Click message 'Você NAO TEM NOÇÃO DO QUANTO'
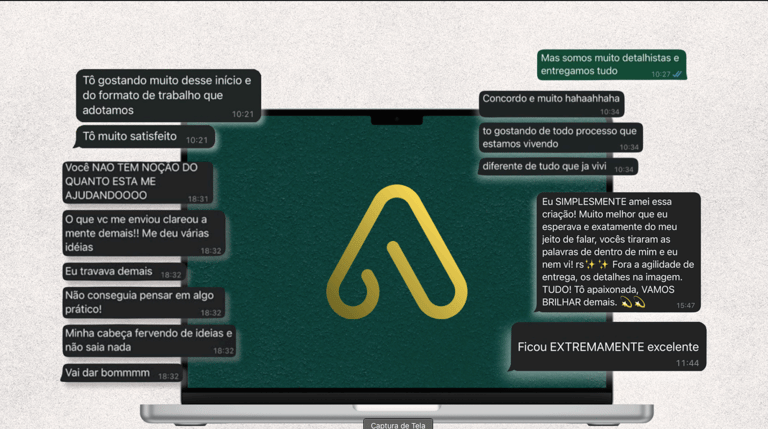Image resolution: width=768 pixels, height=429 pixels. coord(138,182)
